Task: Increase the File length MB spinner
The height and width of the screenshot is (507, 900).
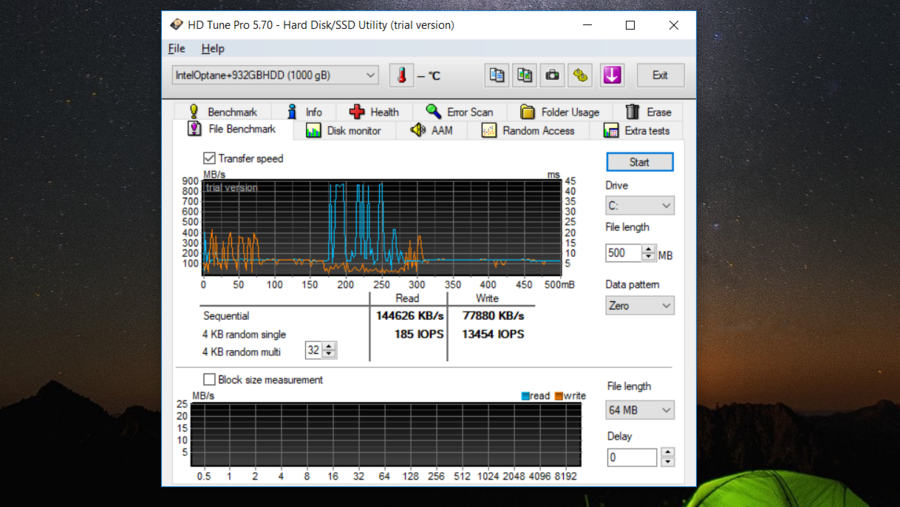Action: [649, 249]
